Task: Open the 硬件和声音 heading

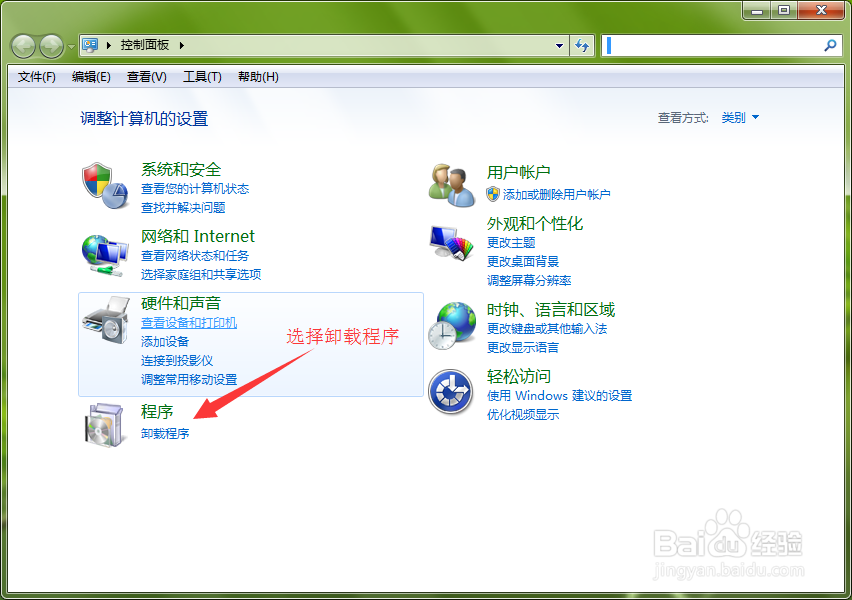Action: pos(181,303)
